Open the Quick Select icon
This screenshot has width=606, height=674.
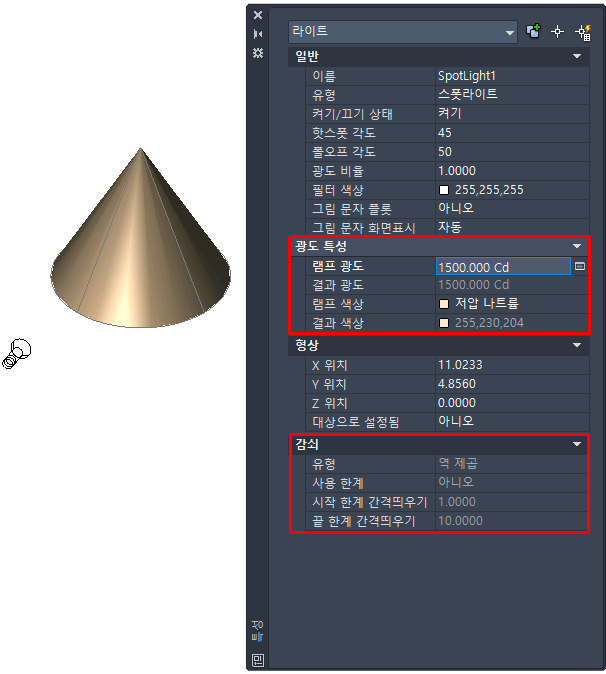pos(583,32)
